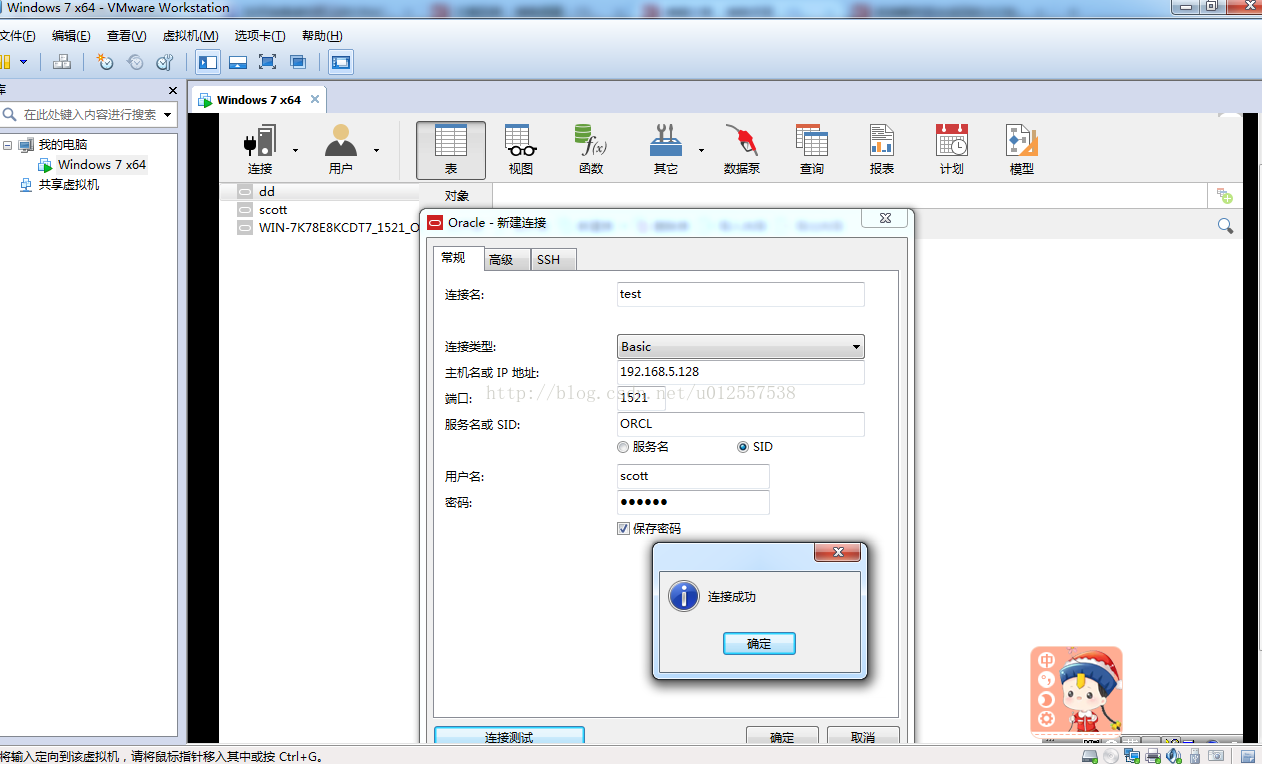Click the 连接名 input field
This screenshot has height=765, width=1262.
pos(741,294)
